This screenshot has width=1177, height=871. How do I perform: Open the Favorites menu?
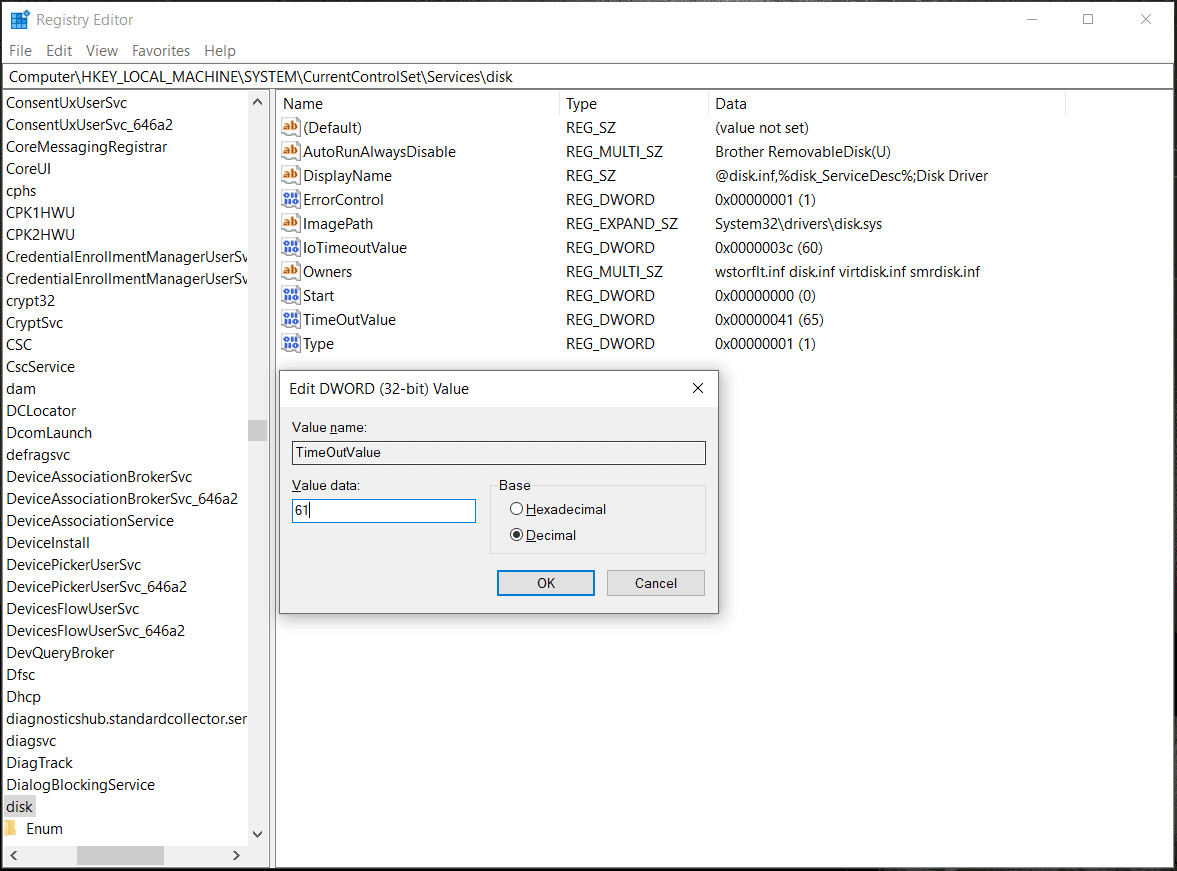click(160, 50)
